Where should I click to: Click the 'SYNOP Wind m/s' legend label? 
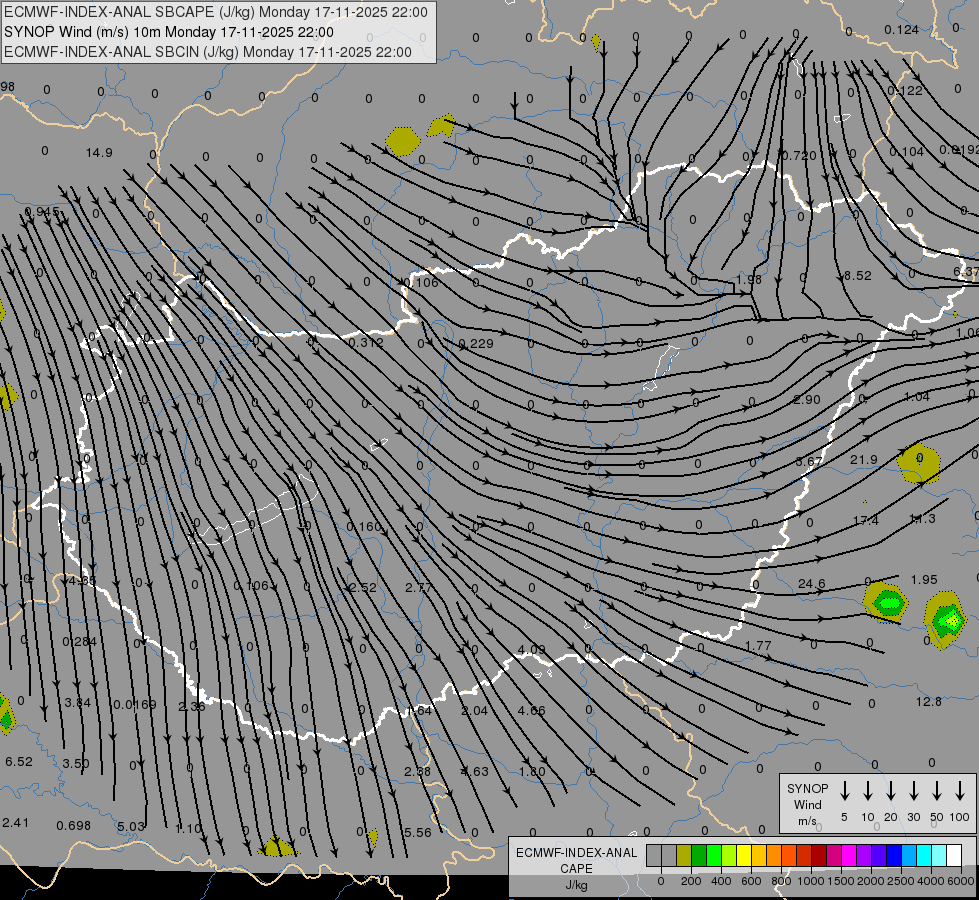tap(807, 804)
